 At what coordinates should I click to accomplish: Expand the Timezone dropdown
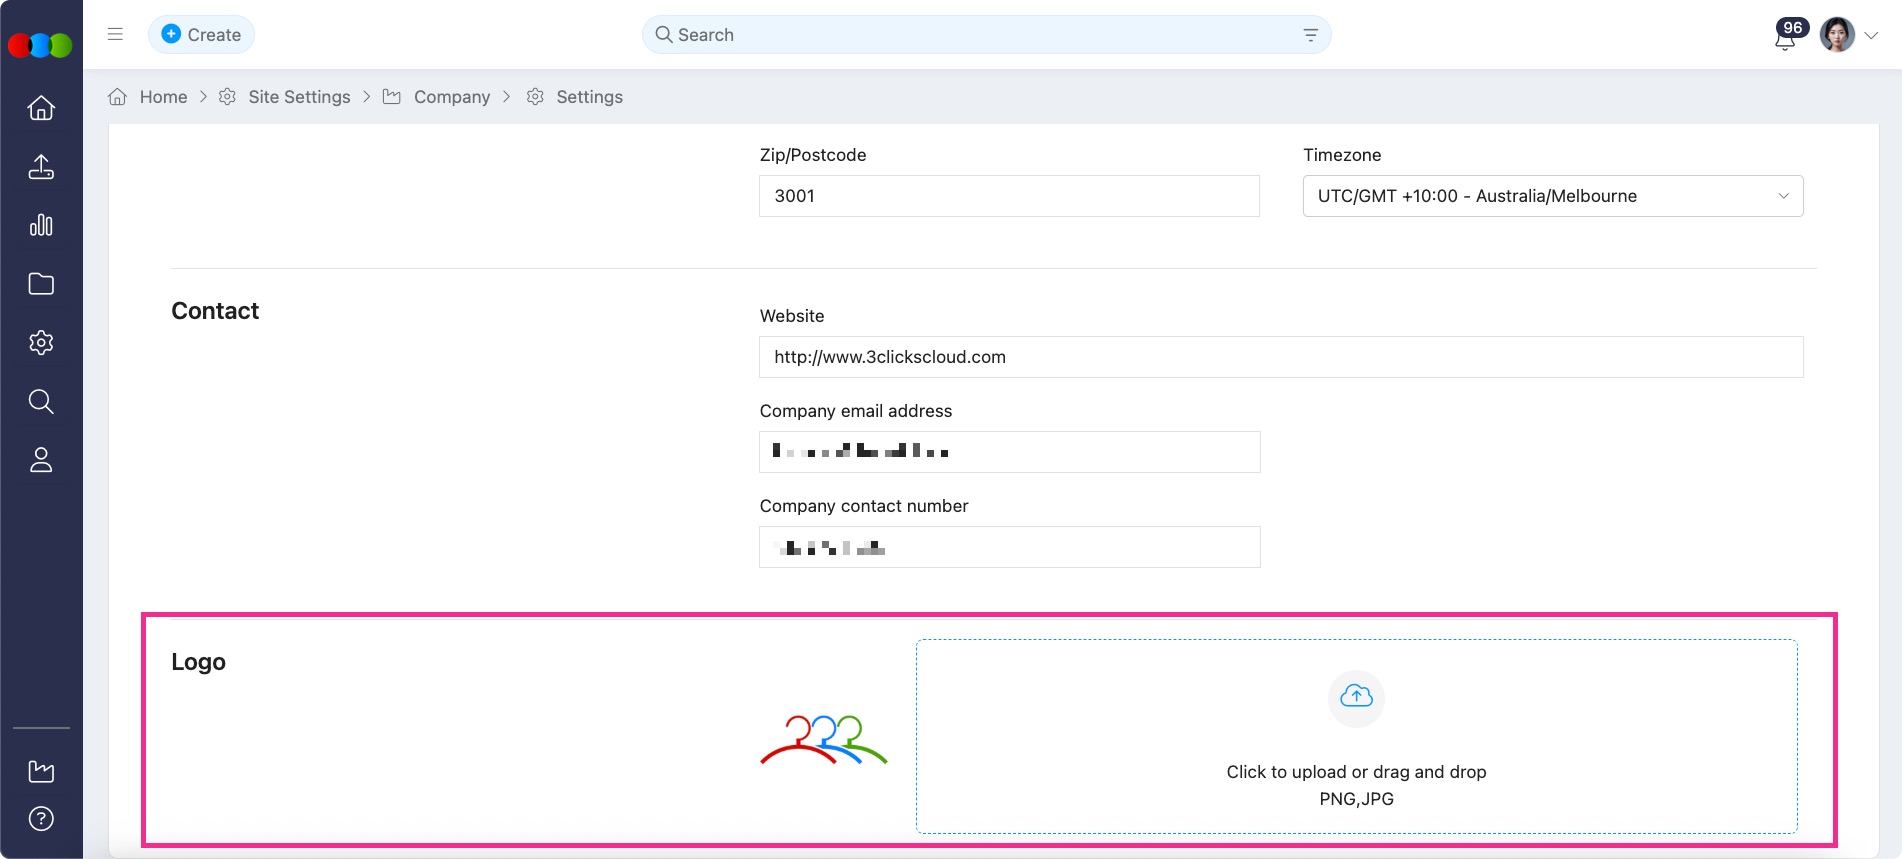[1552, 196]
